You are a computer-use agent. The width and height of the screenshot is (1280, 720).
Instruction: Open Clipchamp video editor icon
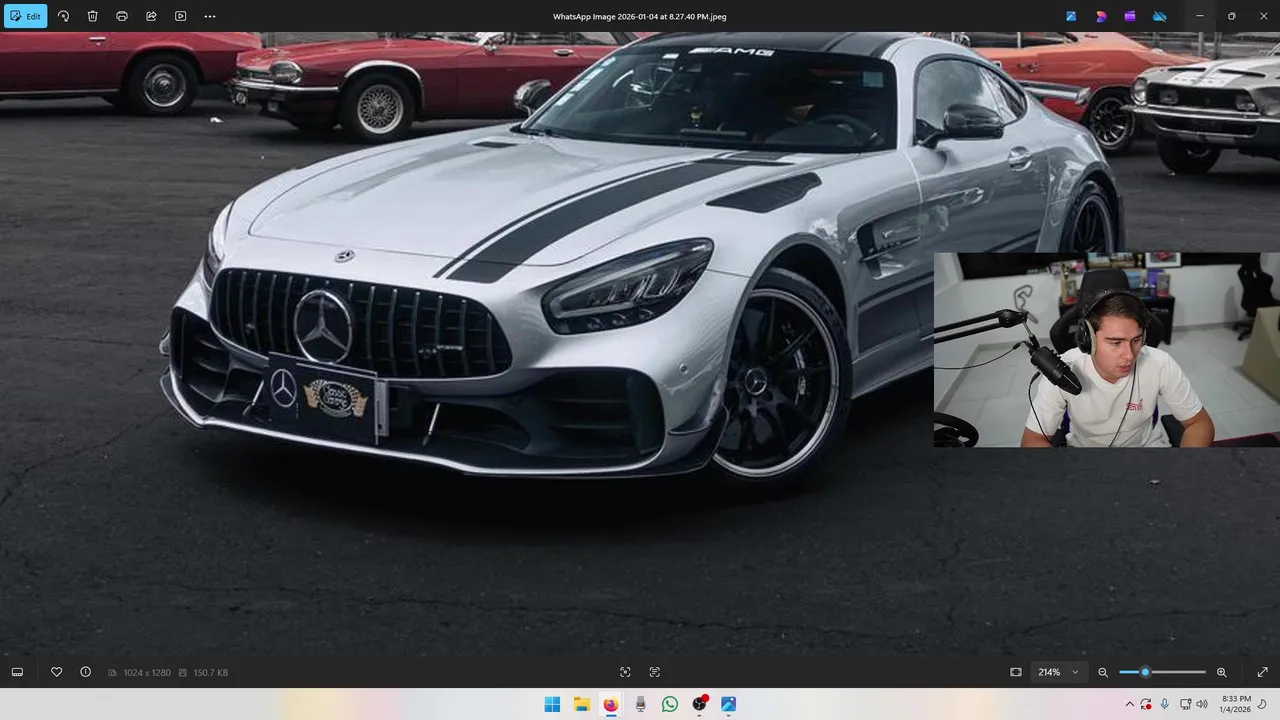pos(1130,16)
